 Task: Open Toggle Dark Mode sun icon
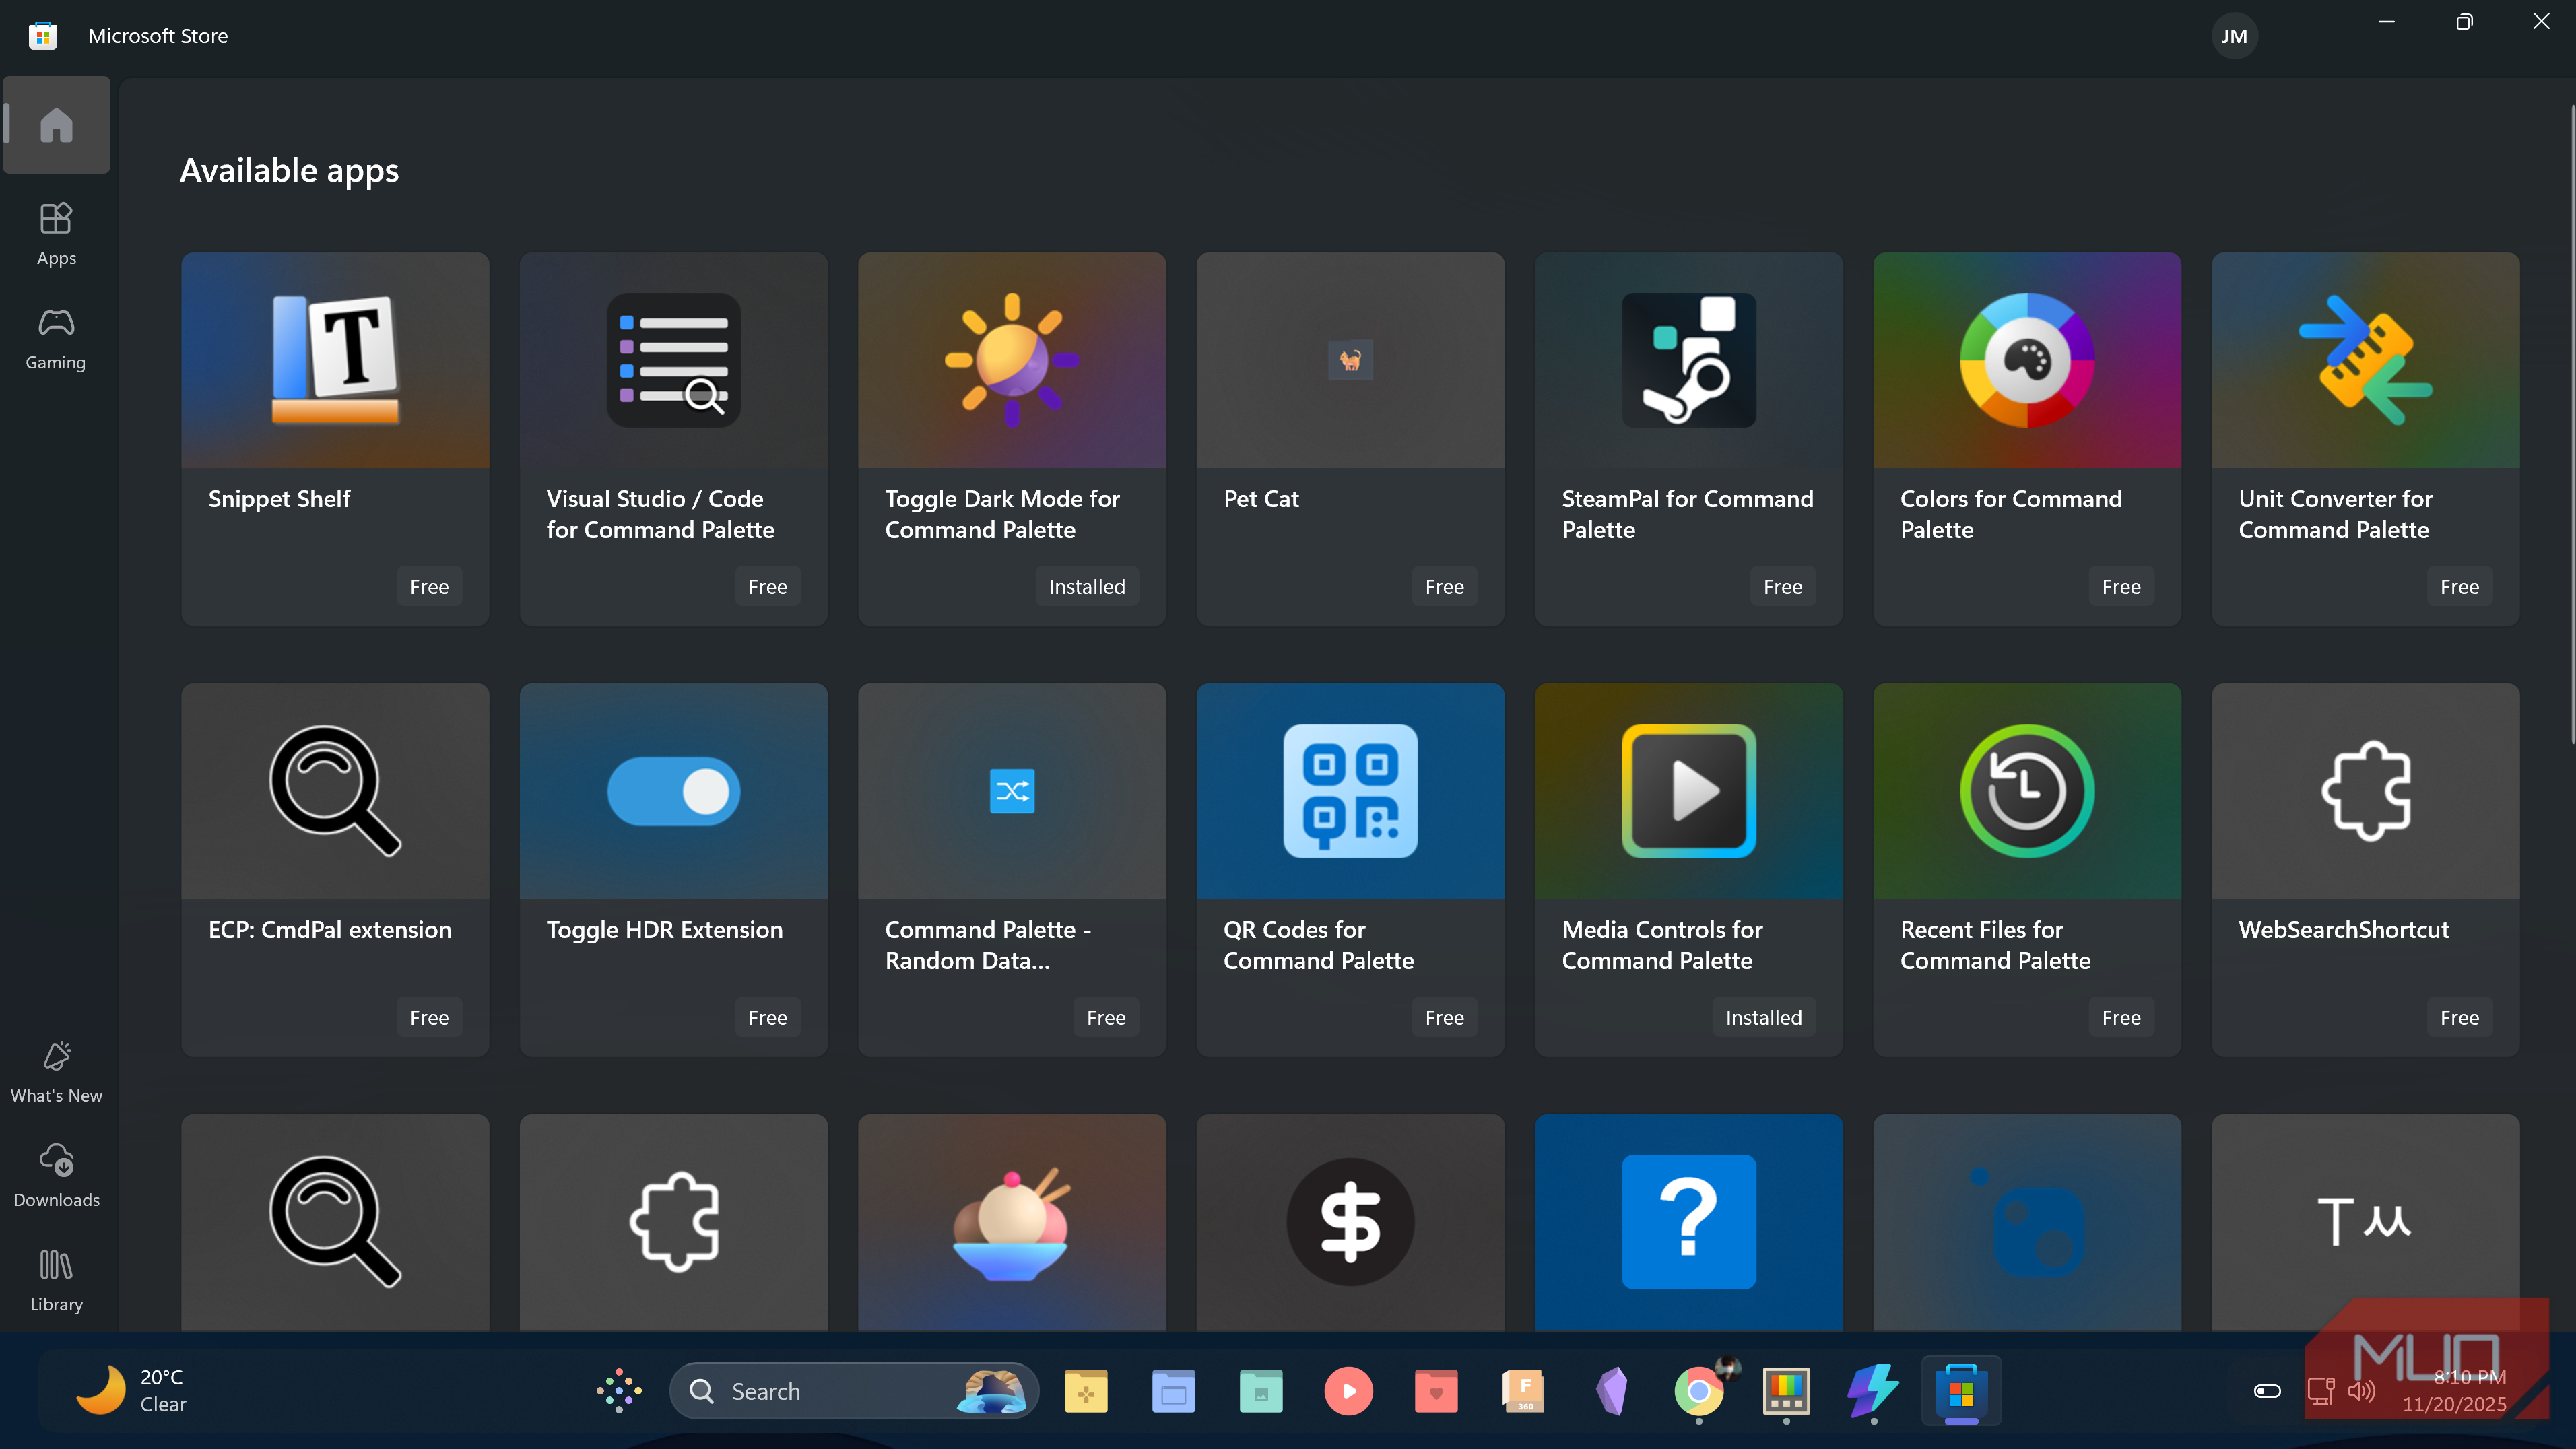coord(1012,360)
